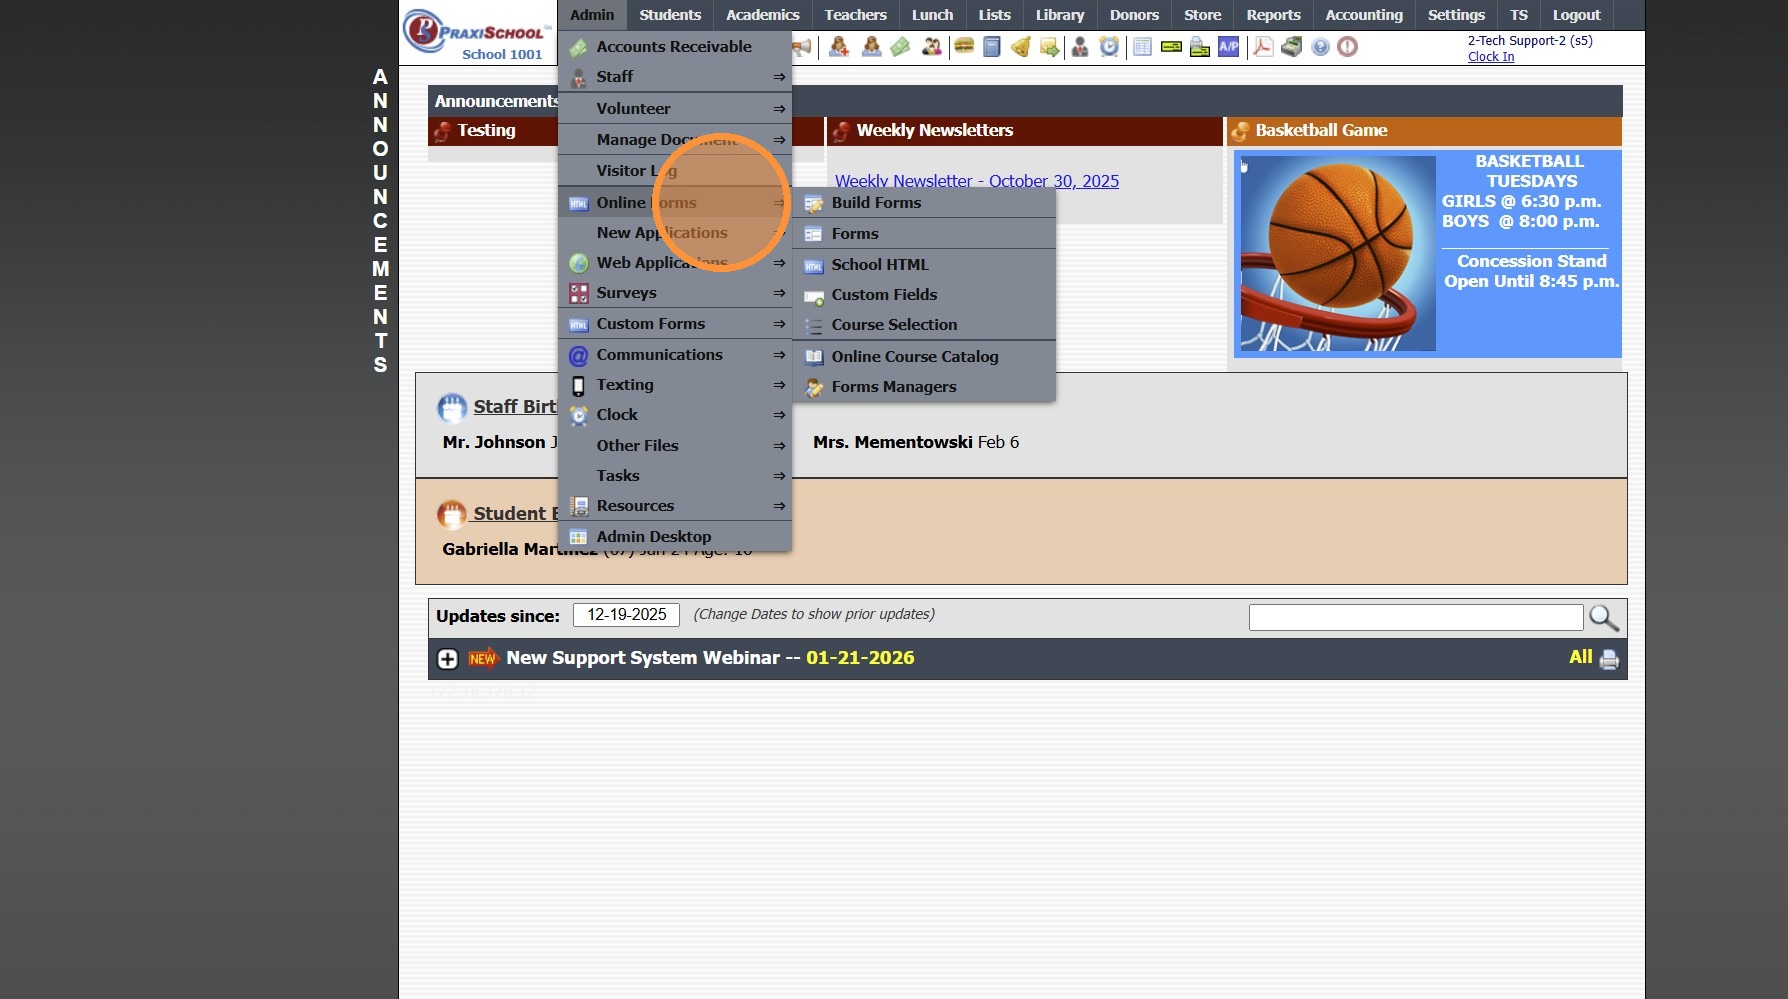Image resolution: width=1788 pixels, height=999 pixels.
Task: Click the announcements megaphone icon
Action: coord(800,46)
